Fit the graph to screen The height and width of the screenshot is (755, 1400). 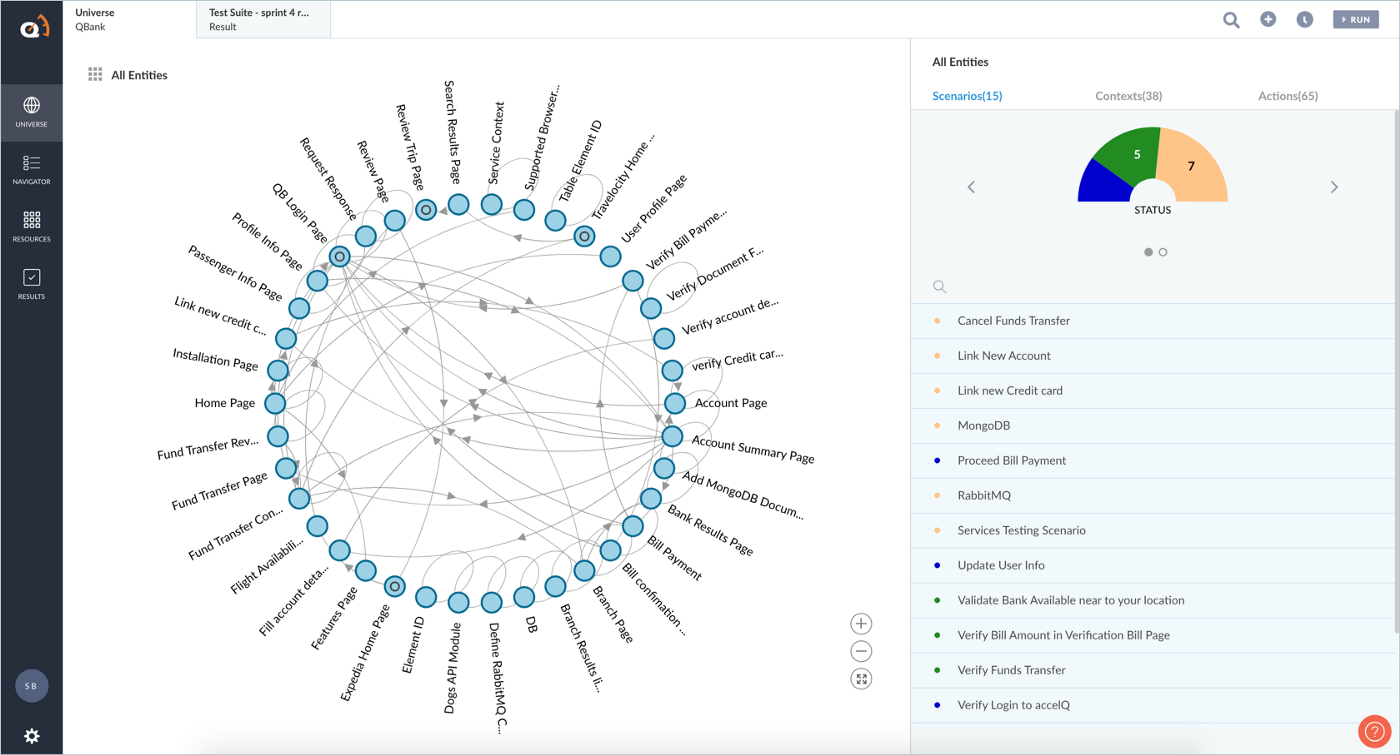point(861,679)
